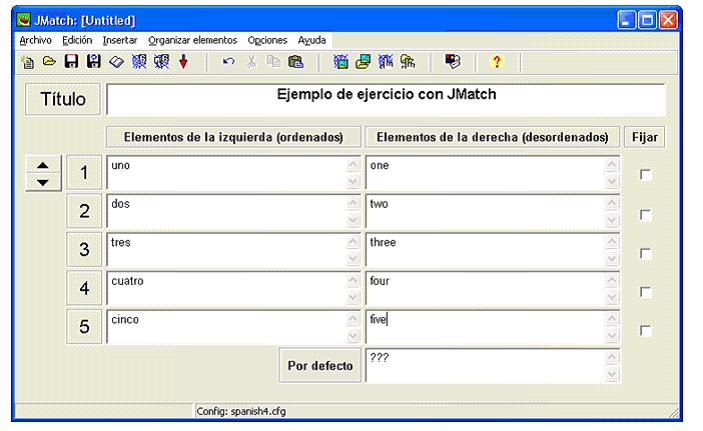Viewport: 703px width, 431px height.
Task: Click the red down arrow toolbar icon
Action: [183, 61]
